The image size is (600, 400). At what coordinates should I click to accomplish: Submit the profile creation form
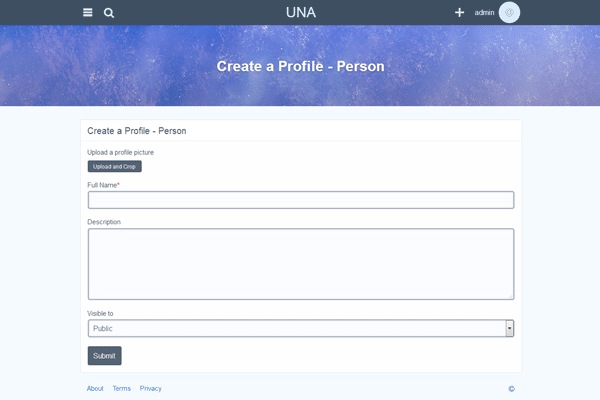click(104, 356)
